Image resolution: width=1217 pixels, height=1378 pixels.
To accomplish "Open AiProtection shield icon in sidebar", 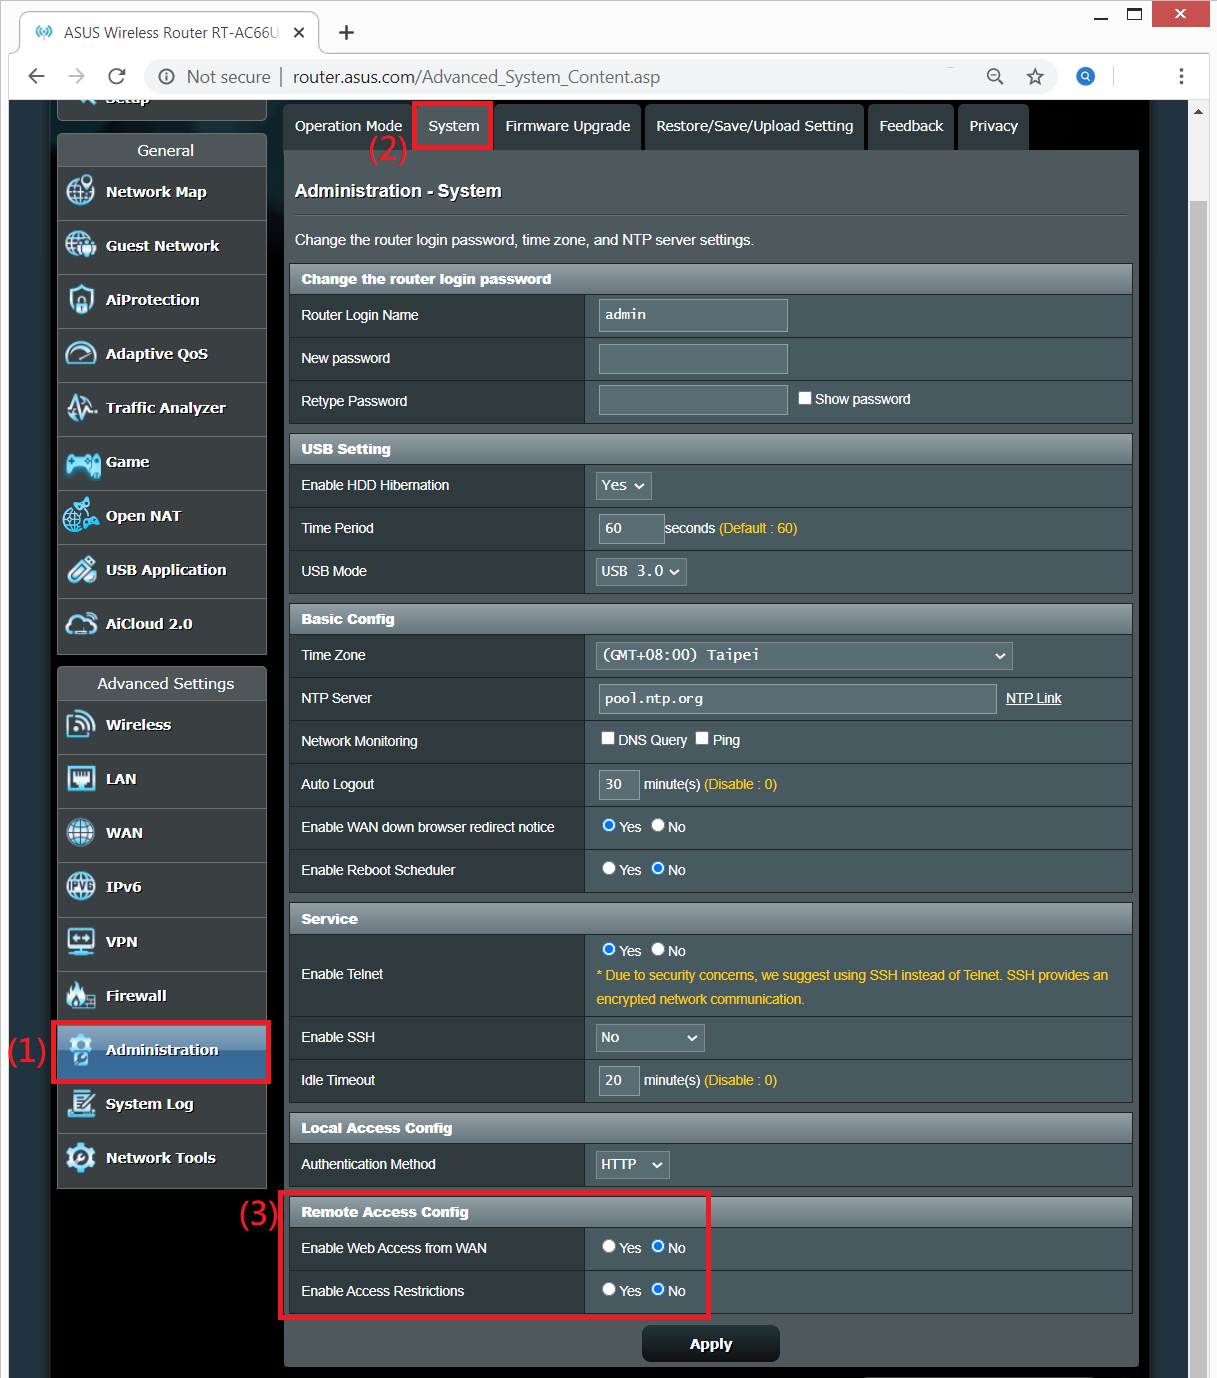I will [80, 299].
